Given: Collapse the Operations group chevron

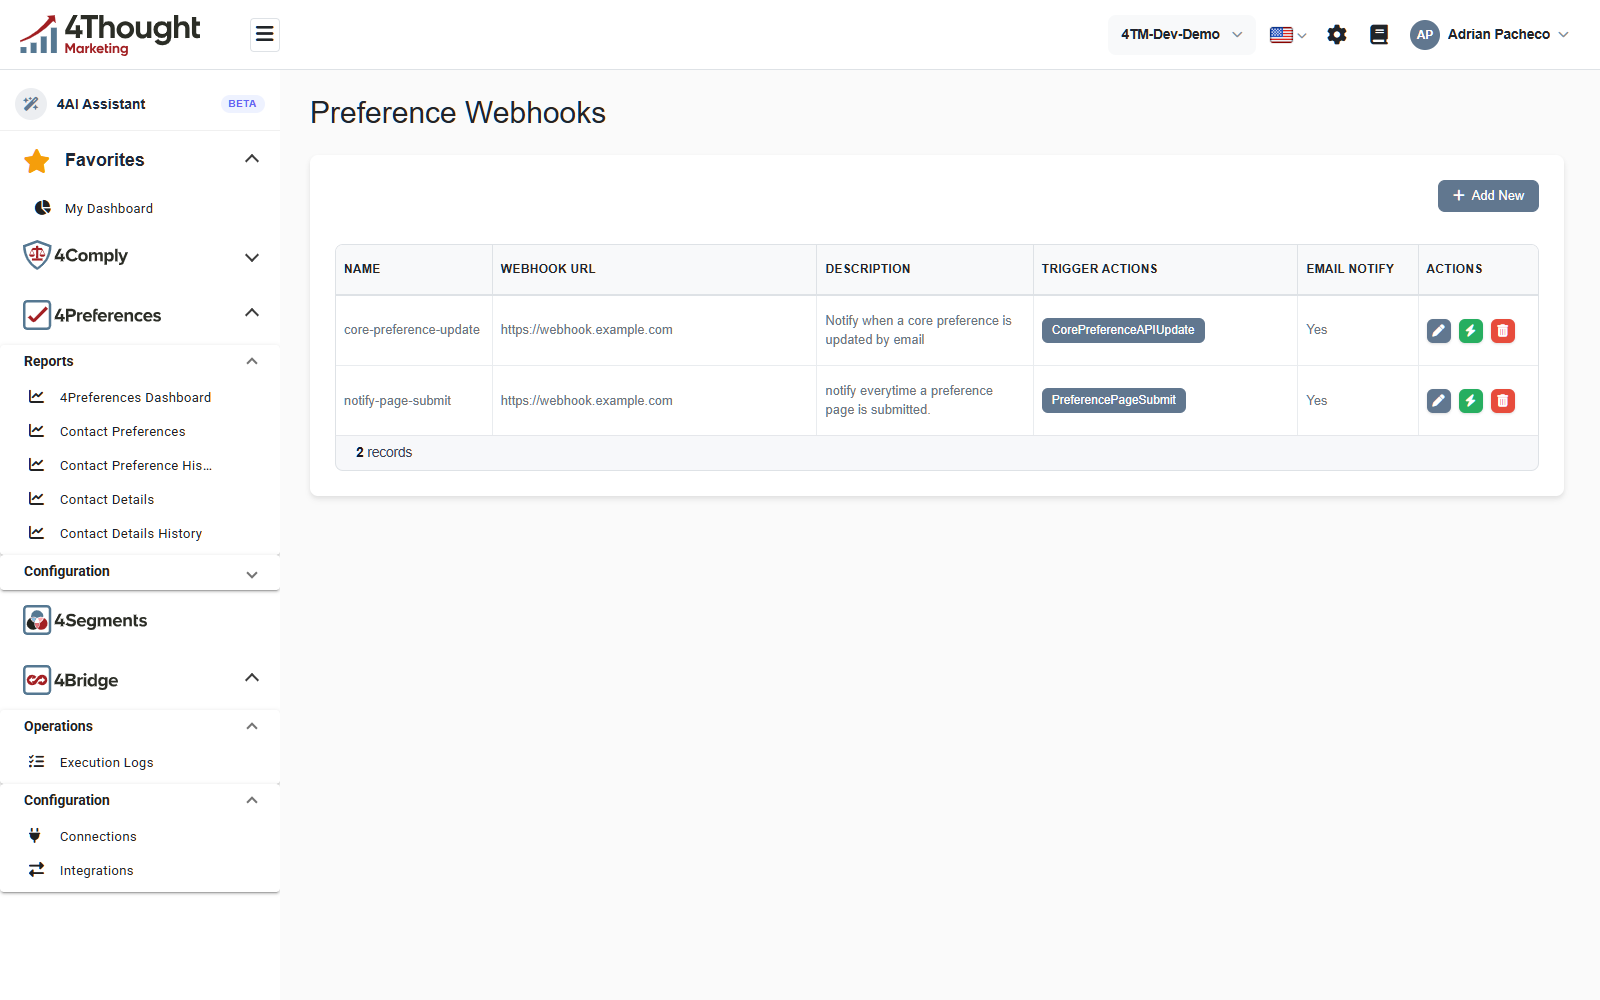Looking at the screenshot, I should click(252, 726).
